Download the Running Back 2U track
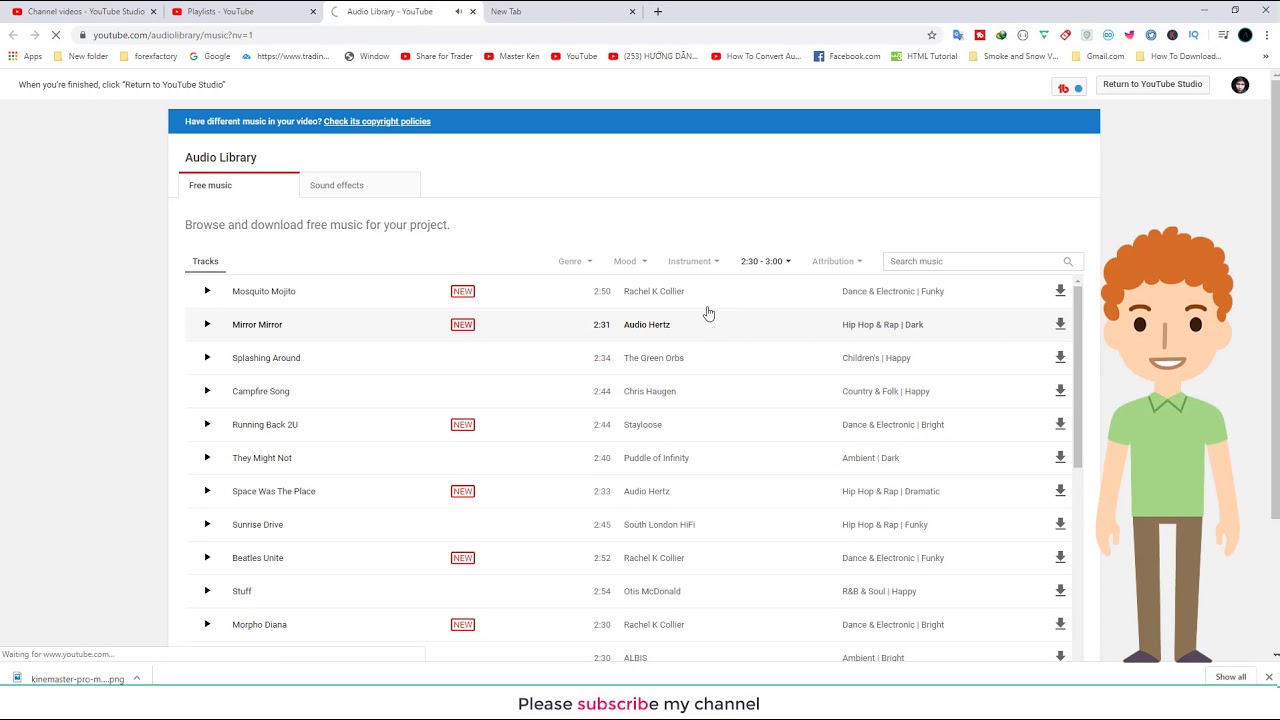 (x=1060, y=424)
